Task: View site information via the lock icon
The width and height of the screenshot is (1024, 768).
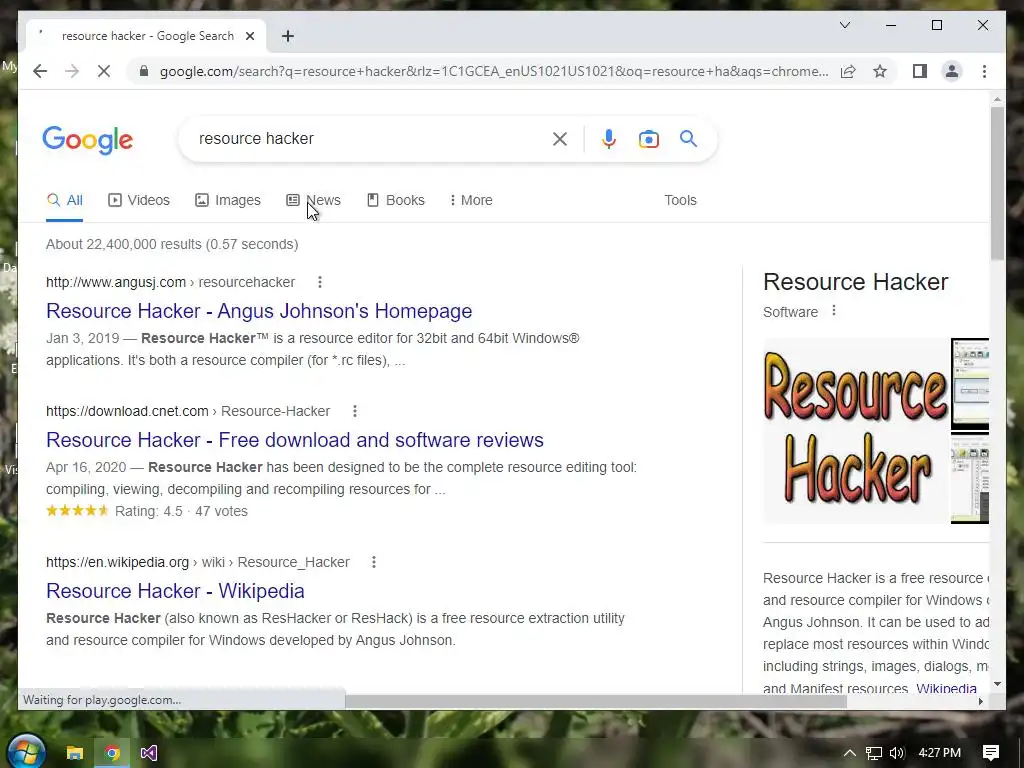Action: 144,71
